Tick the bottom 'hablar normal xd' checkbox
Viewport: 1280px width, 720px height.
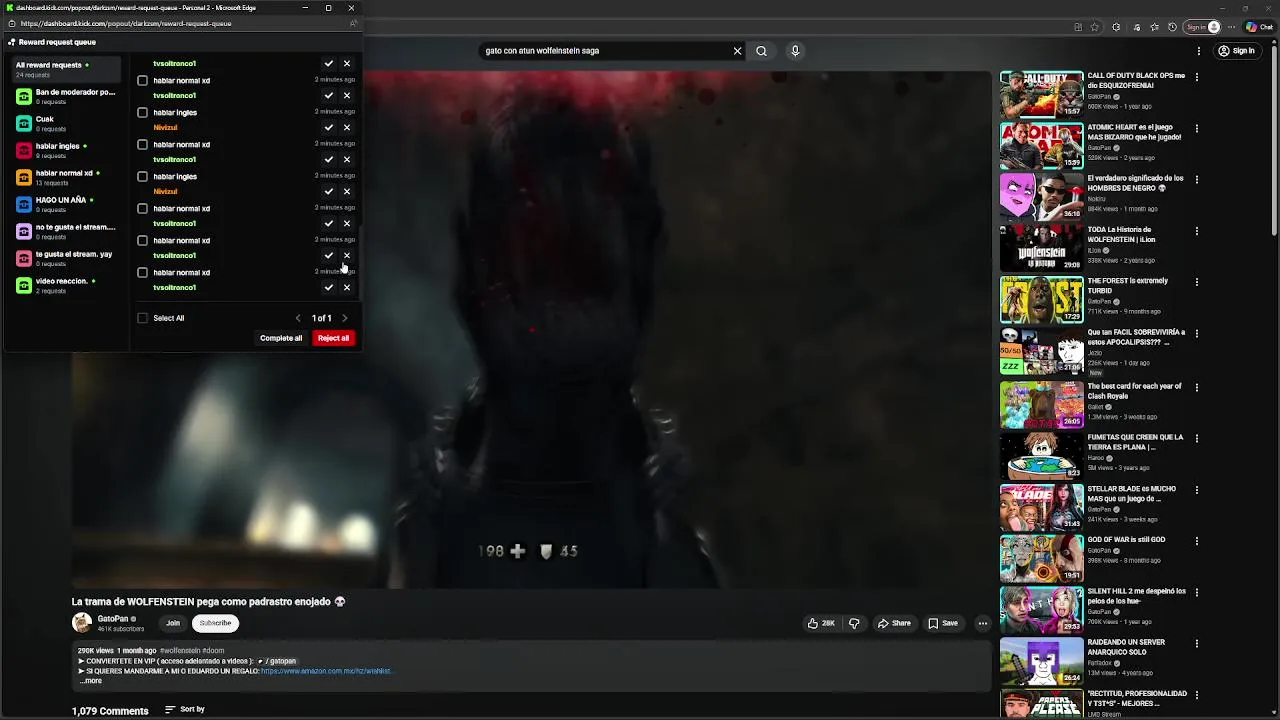pos(142,273)
